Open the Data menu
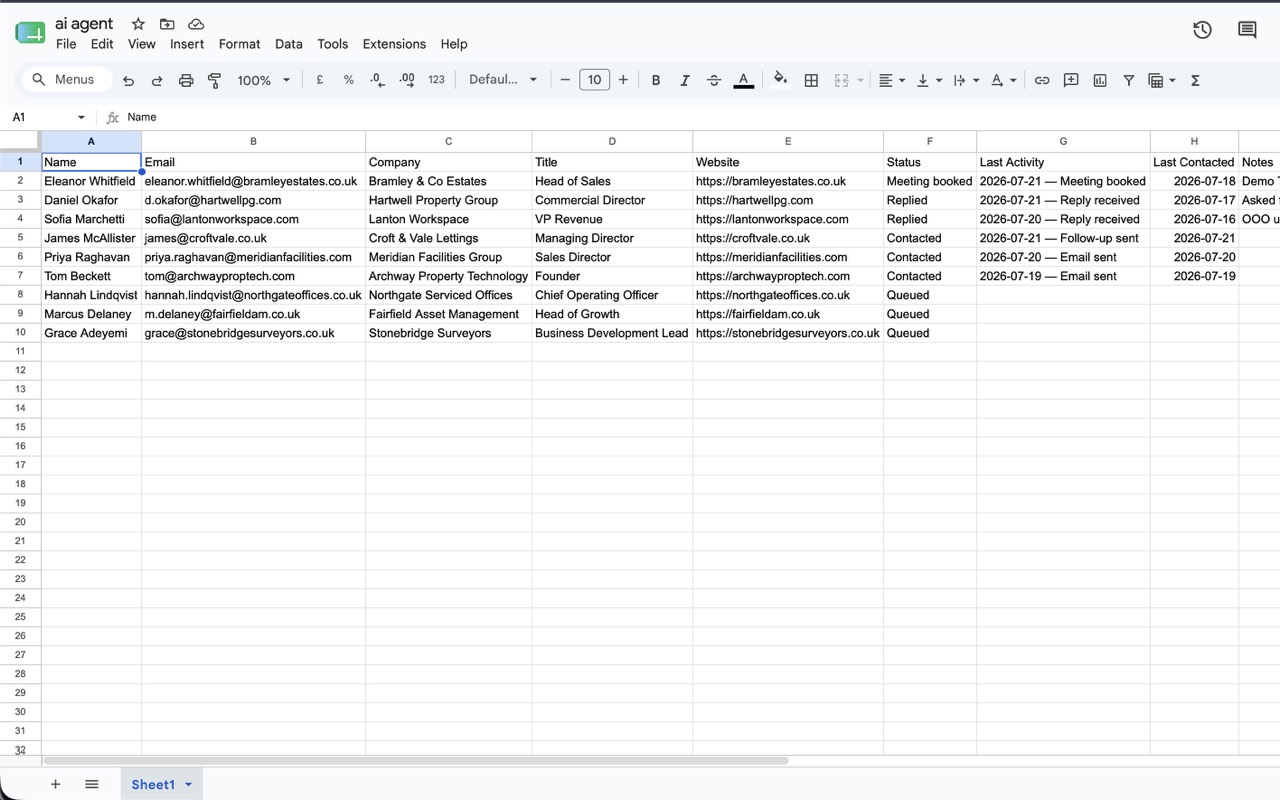This screenshot has height=800, width=1280. (289, 44)
